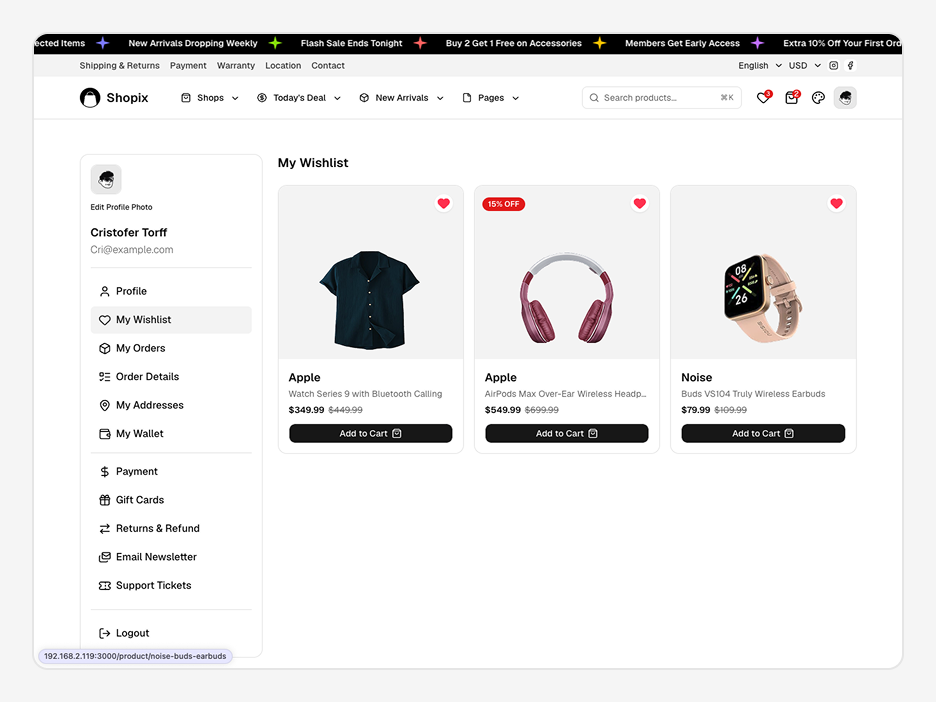Open Email Newsletter in the sidebar
Image resolution: width=936 pixels, height=702 pixels.
(x=171, y=557)
